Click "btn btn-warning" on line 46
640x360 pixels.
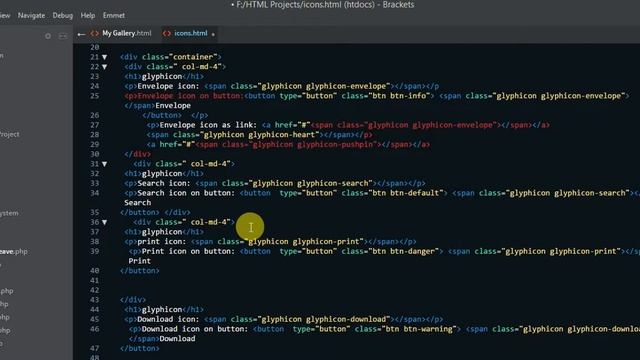click(x=421, y=329)
